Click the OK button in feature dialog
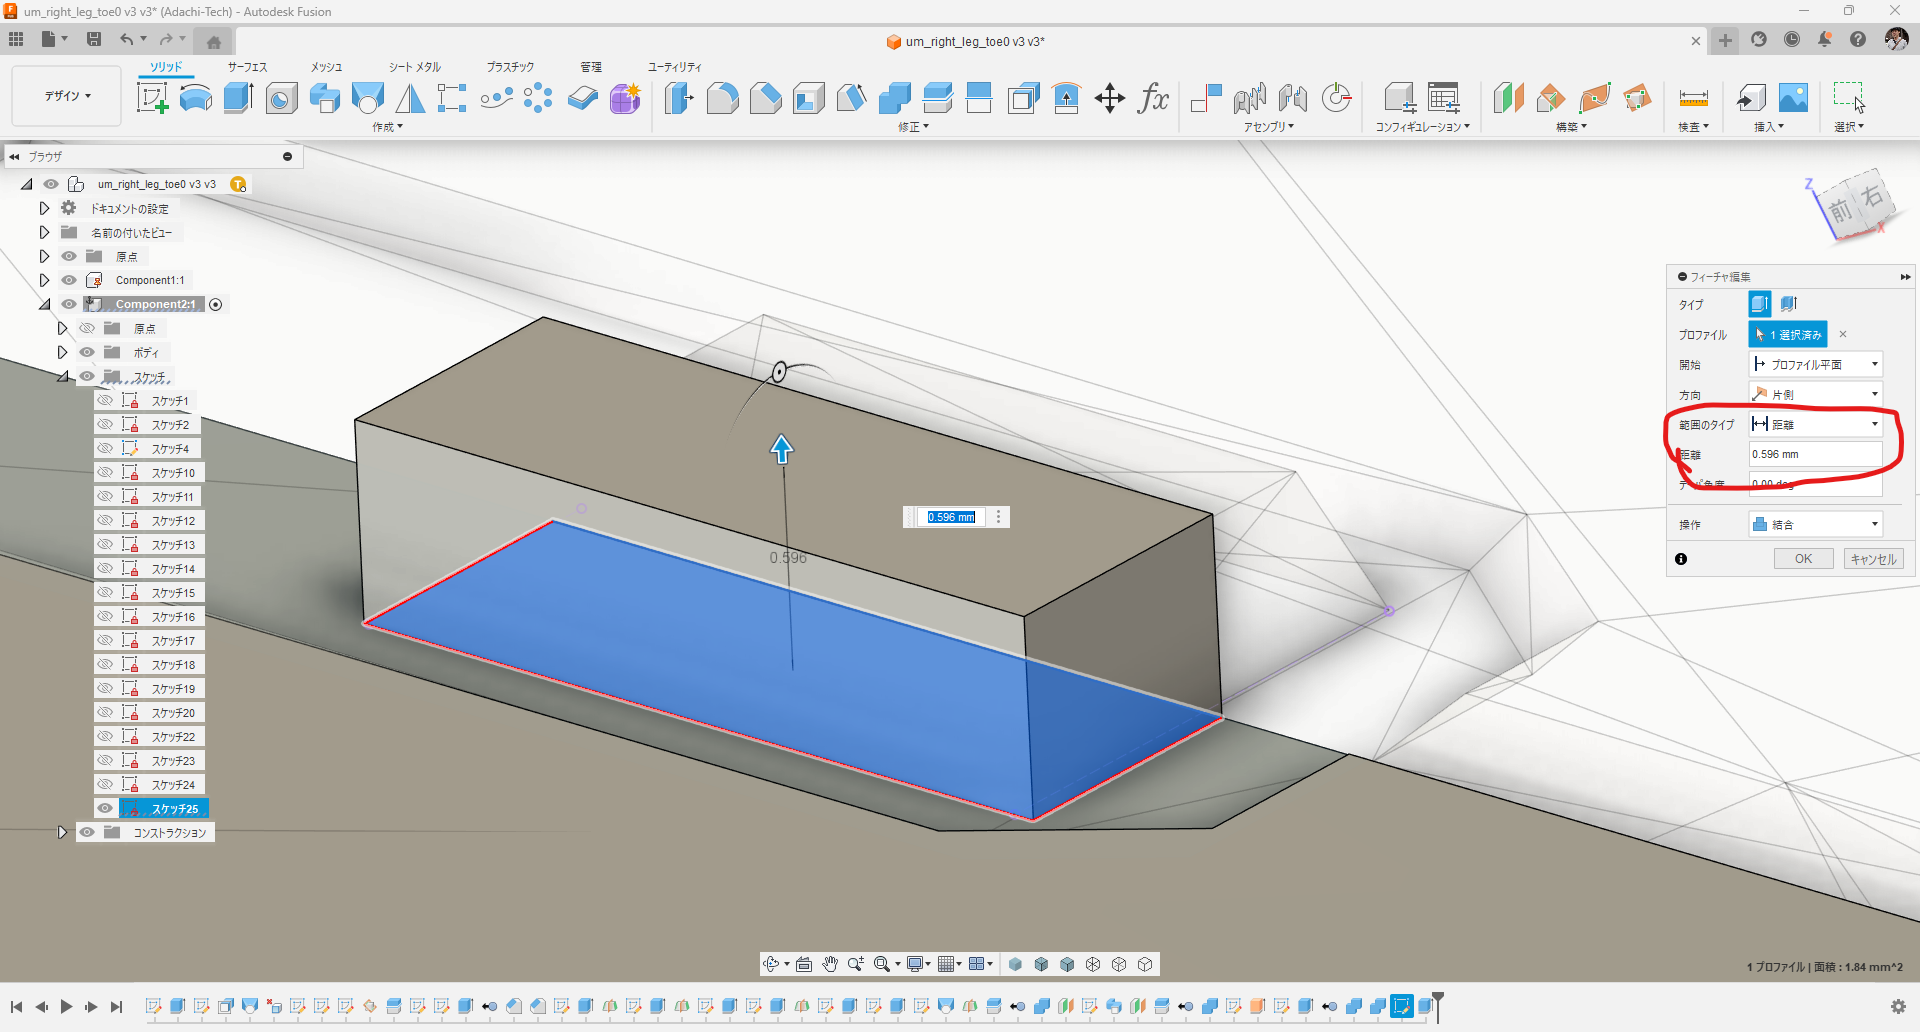The image size is (1920, 1032). pyautogui.click(x=1803, y=559)
